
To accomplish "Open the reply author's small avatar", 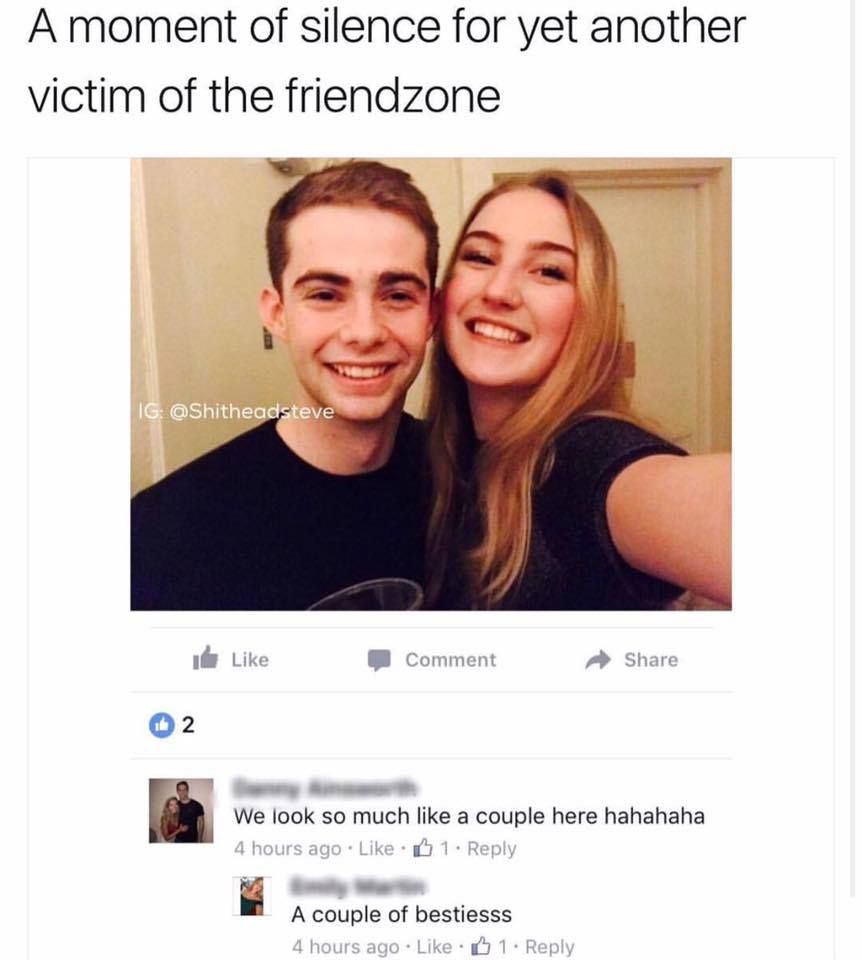I will click(x=252, y=896).
